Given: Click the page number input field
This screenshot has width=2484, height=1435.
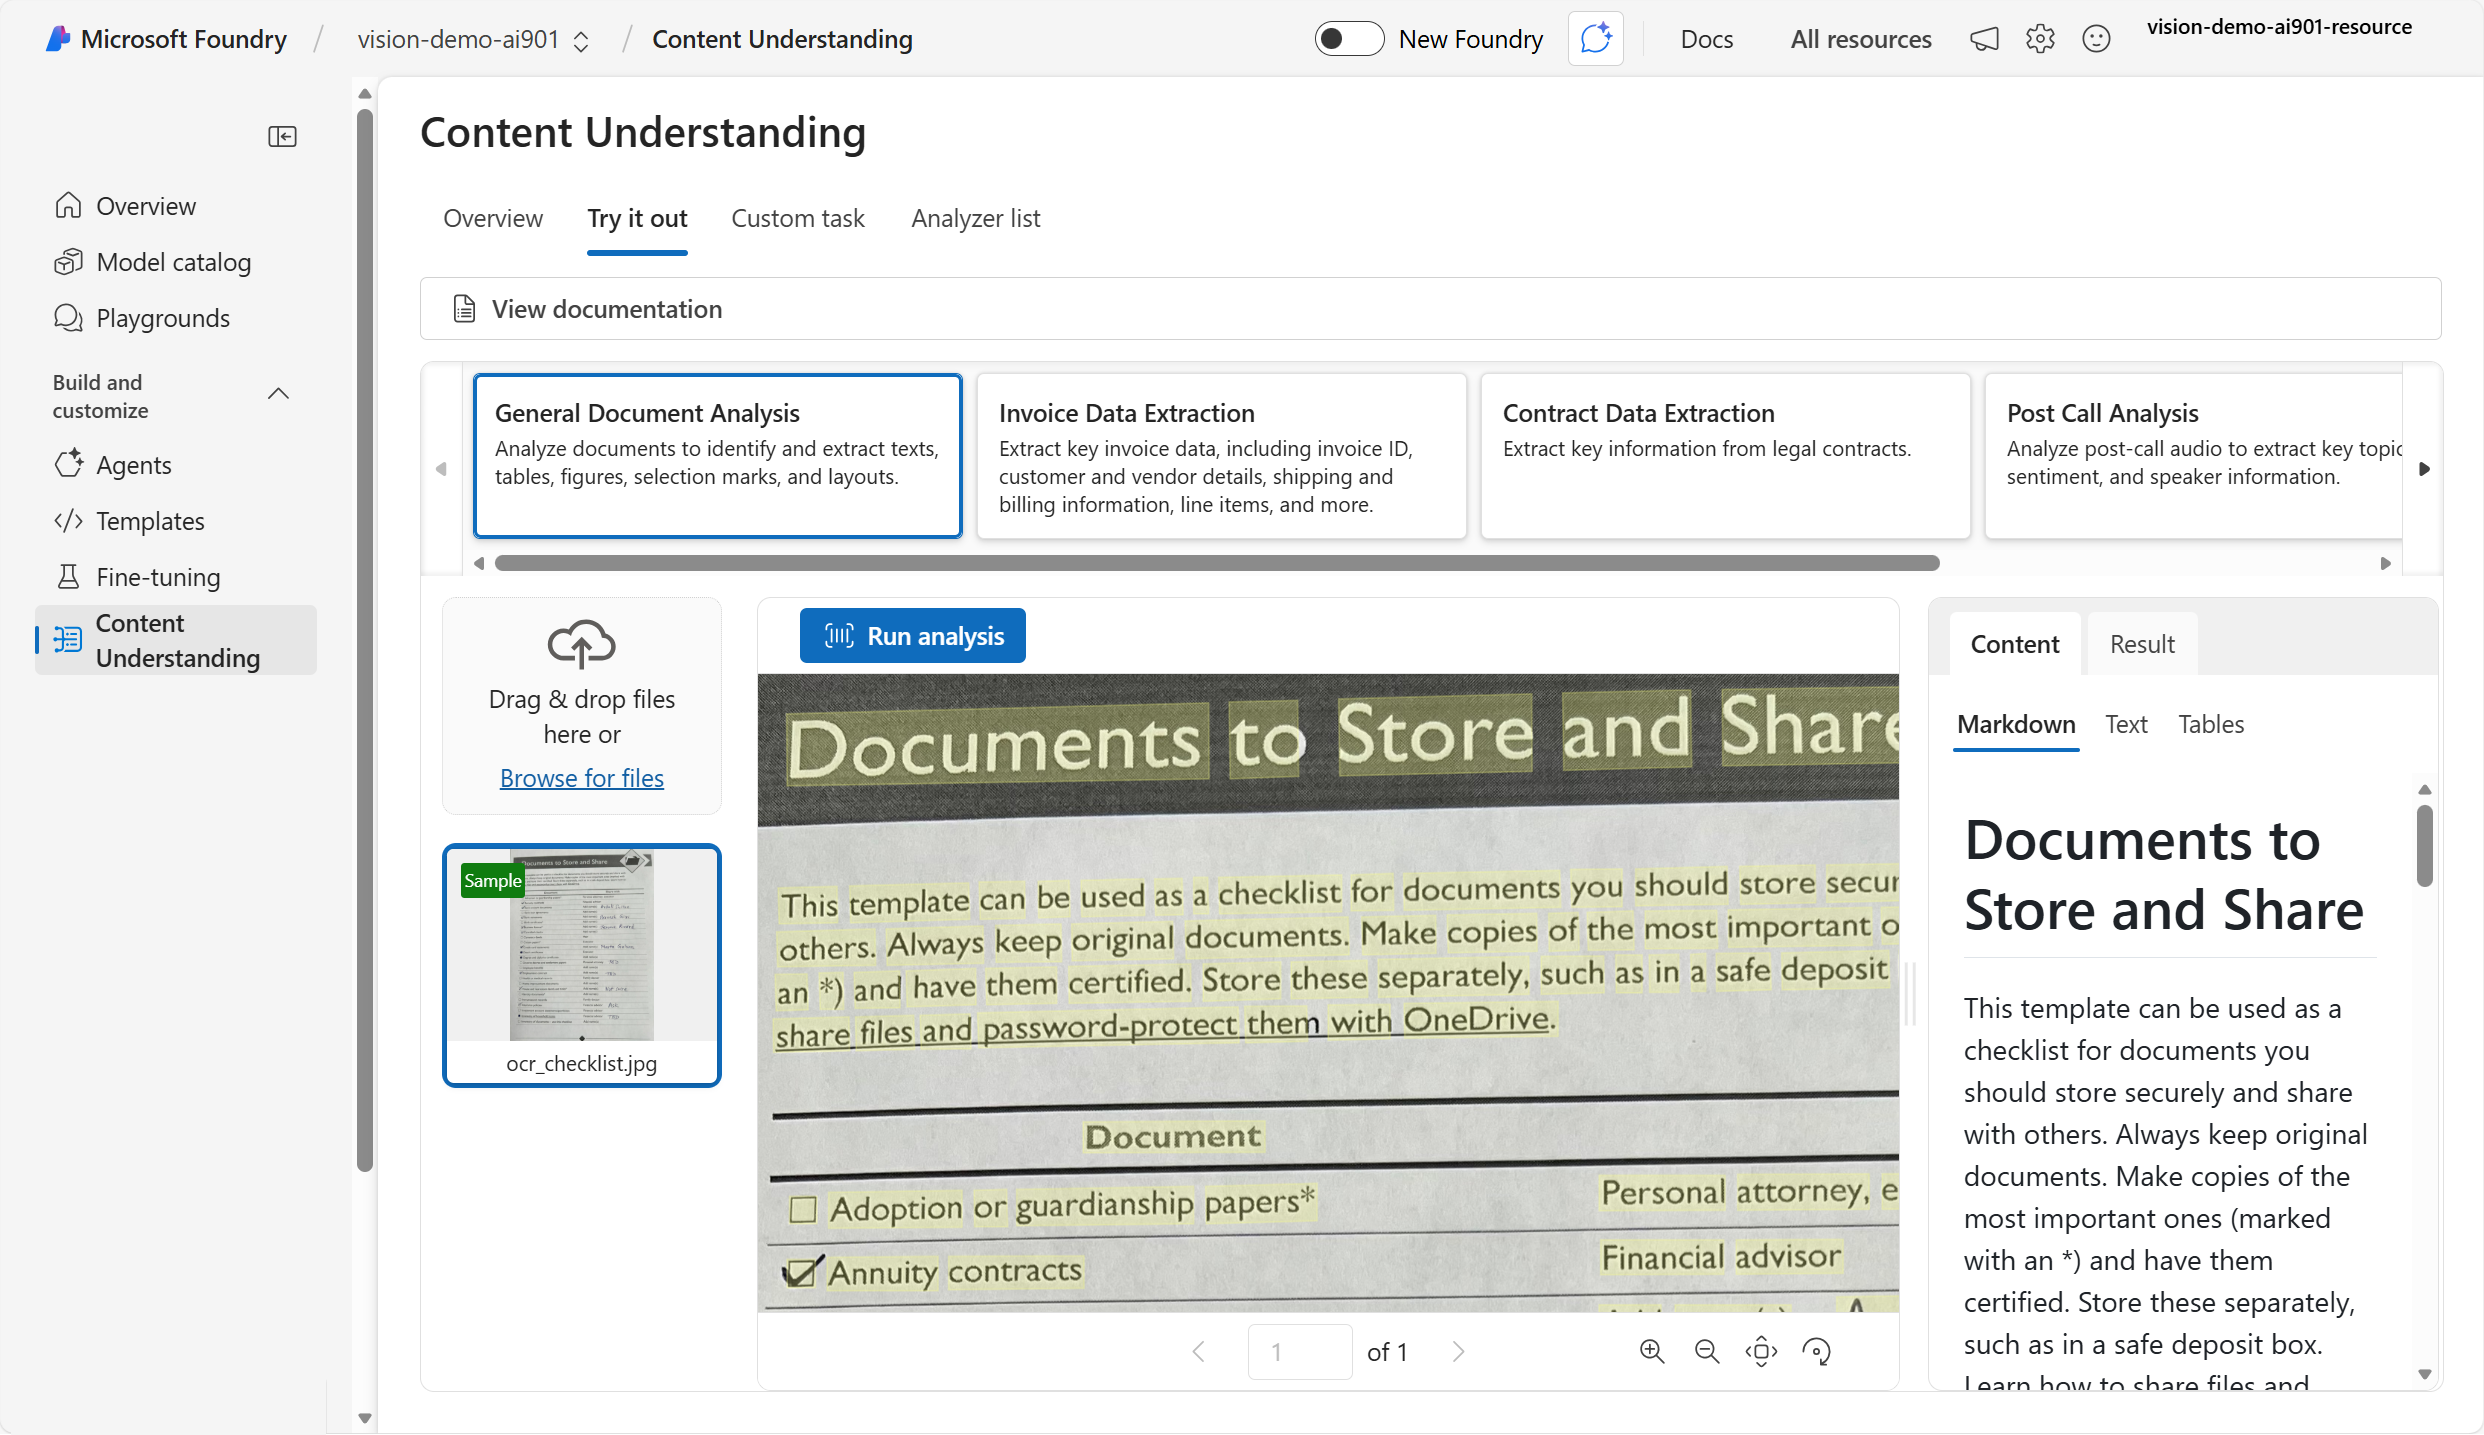Looking at the screenshot, I should tap(1299, 1352).
